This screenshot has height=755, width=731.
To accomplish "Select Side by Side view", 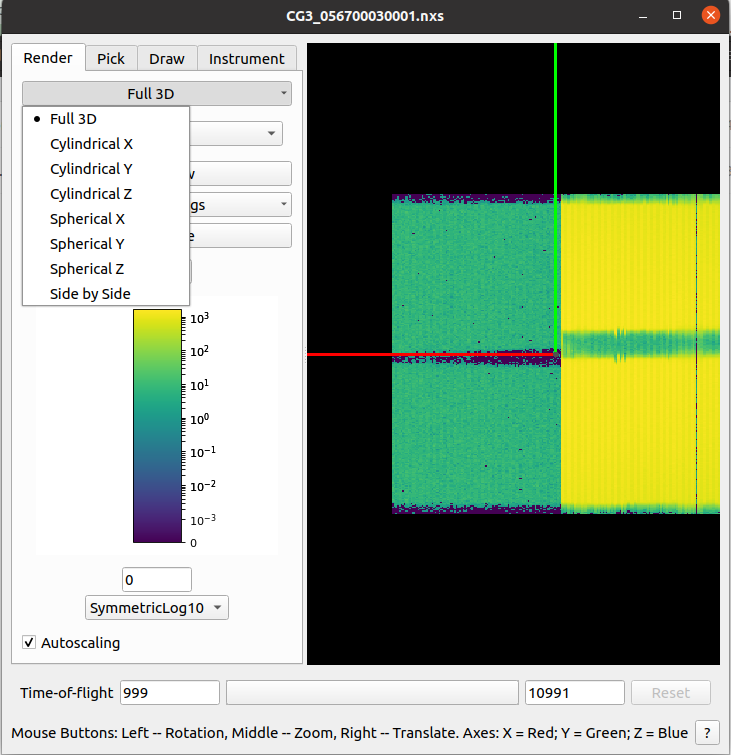I will coord(106,294).
